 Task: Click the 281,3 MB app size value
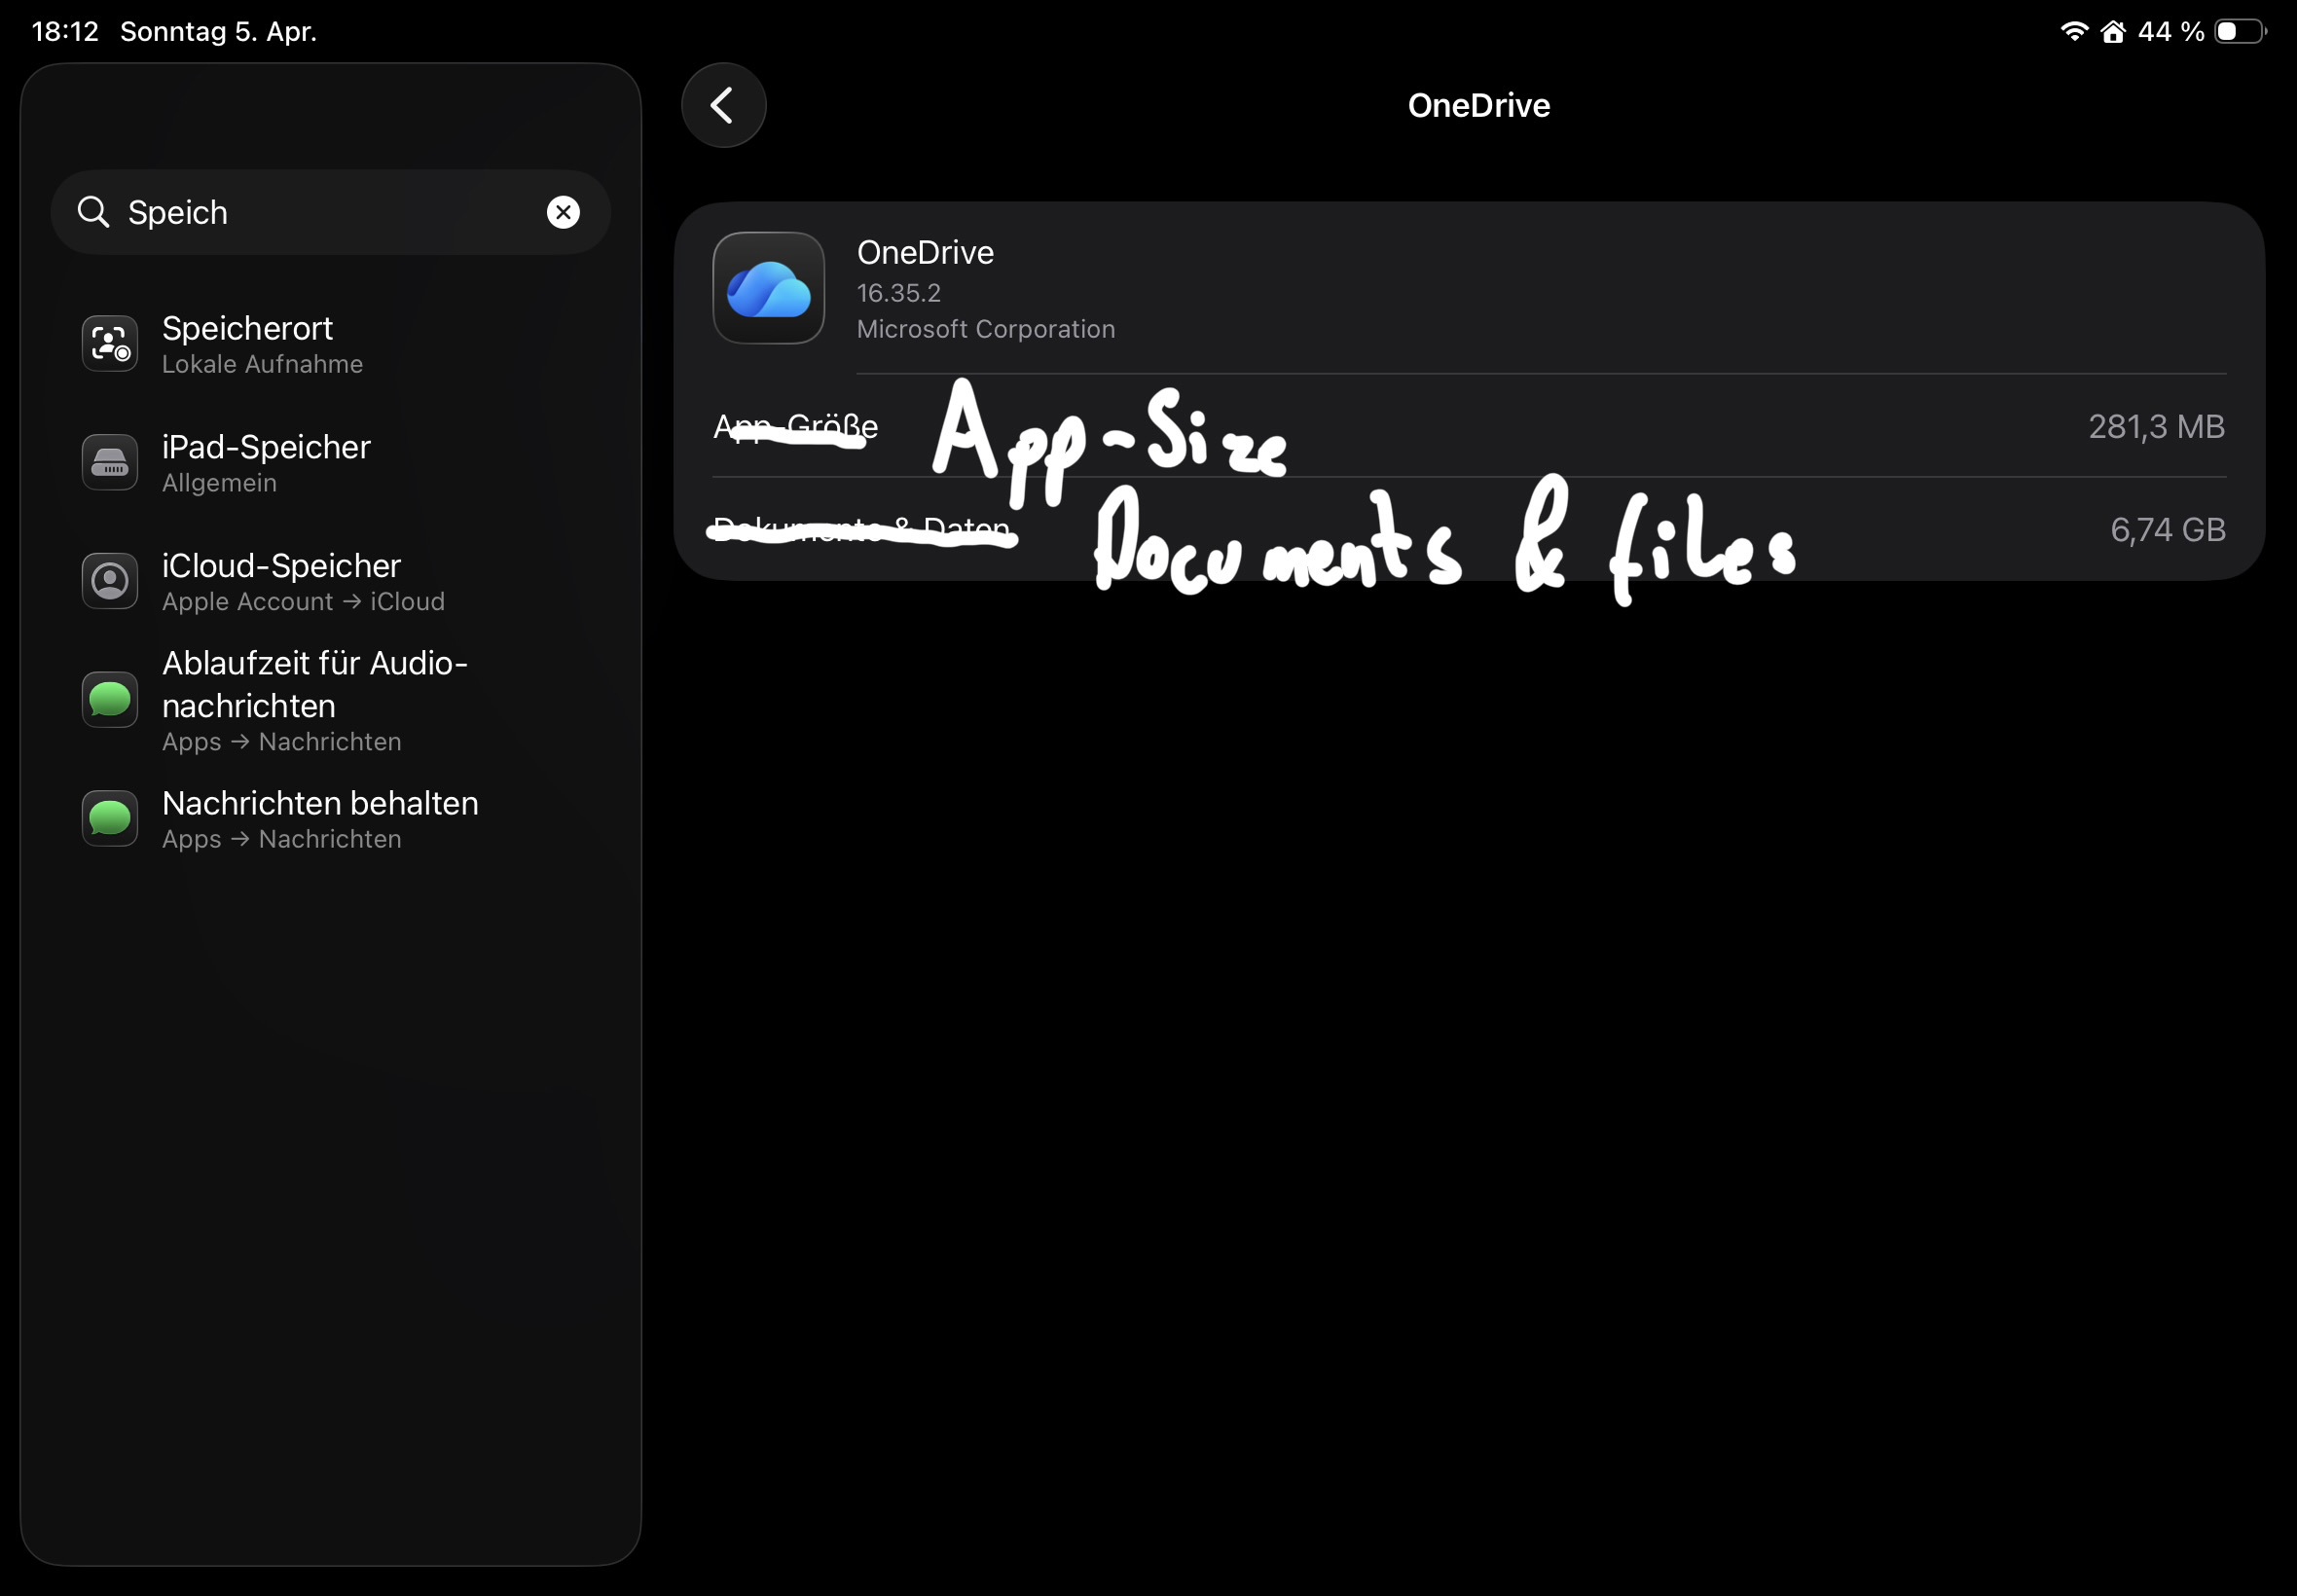click(x=2156, y=427)
